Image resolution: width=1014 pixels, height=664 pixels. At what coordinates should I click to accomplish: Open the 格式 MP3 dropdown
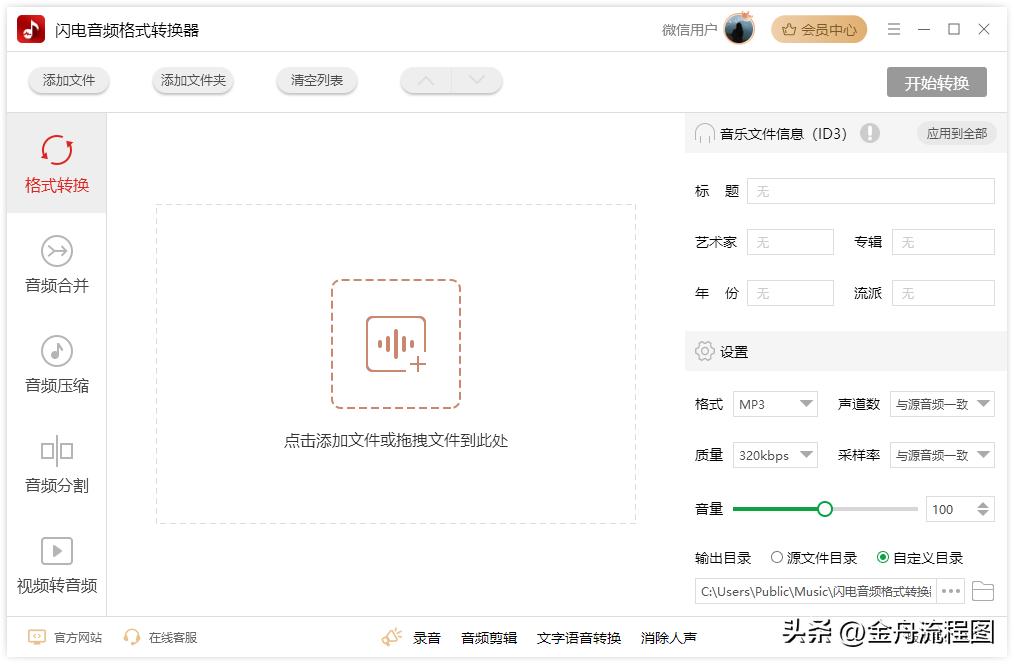click(775, 404)
